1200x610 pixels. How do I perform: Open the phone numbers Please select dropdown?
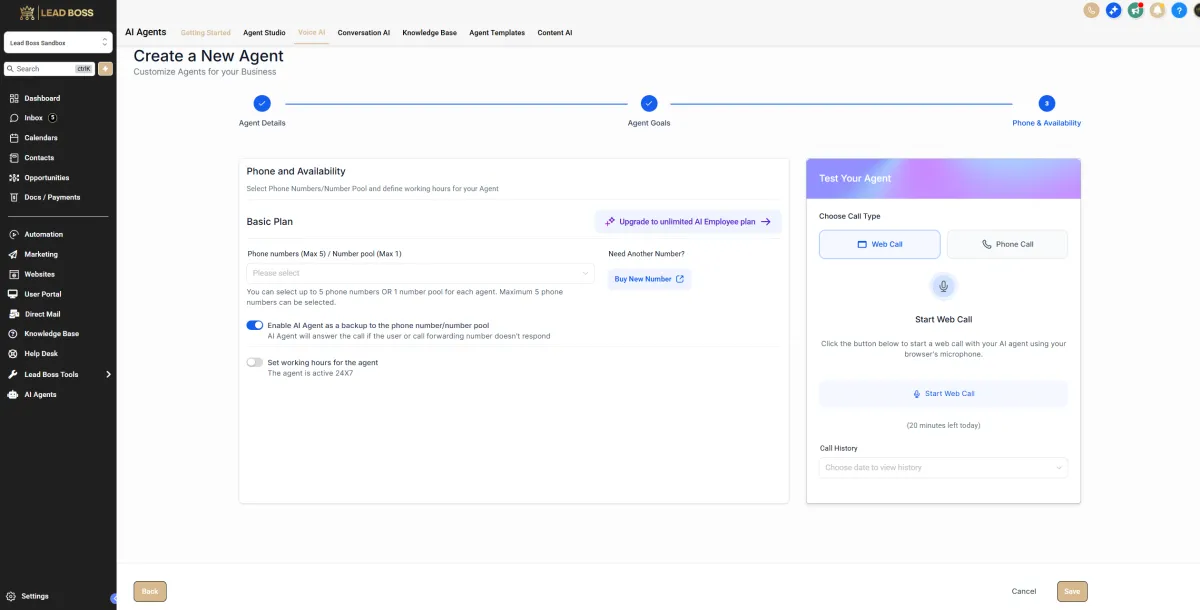tap(420, 273)
